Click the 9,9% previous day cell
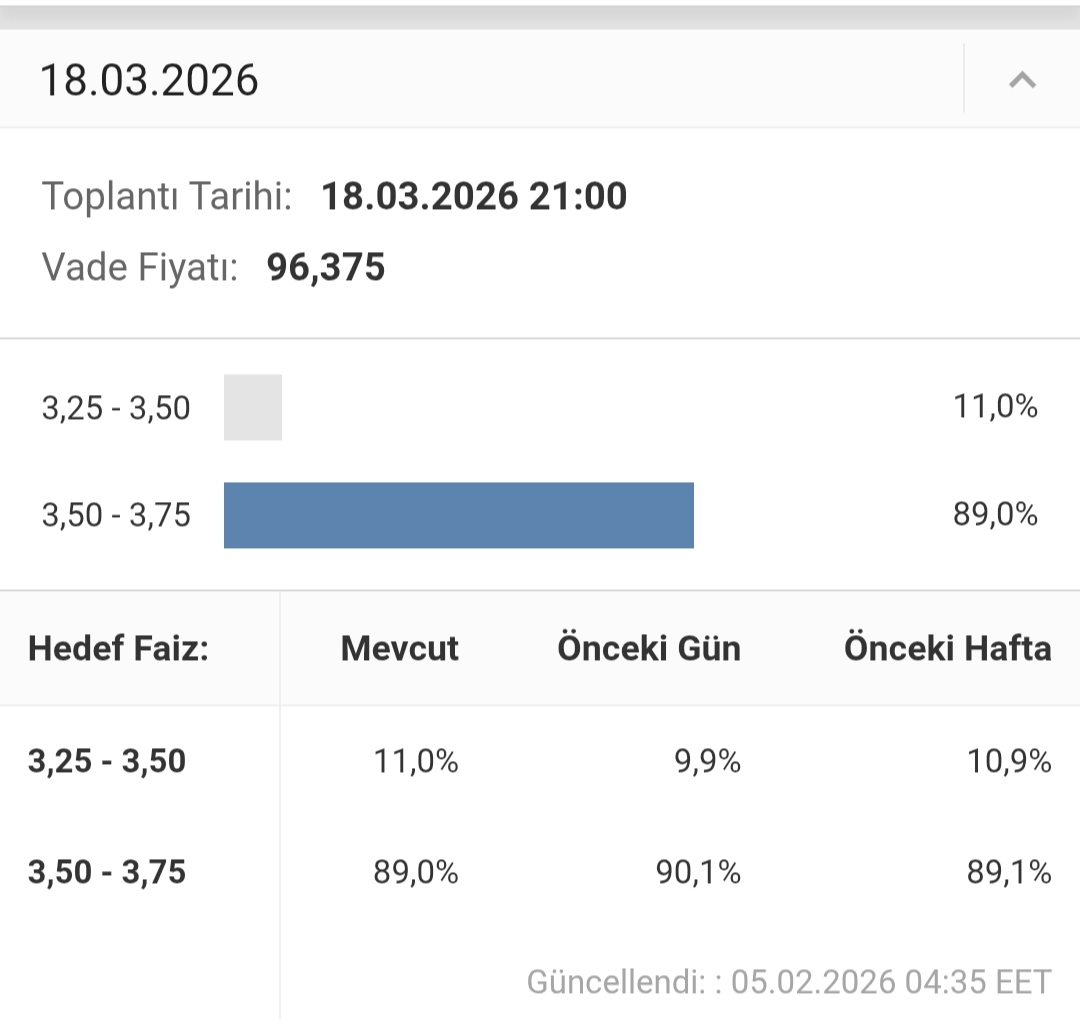The image size is (1080, 1019). (x=708, y=762)
